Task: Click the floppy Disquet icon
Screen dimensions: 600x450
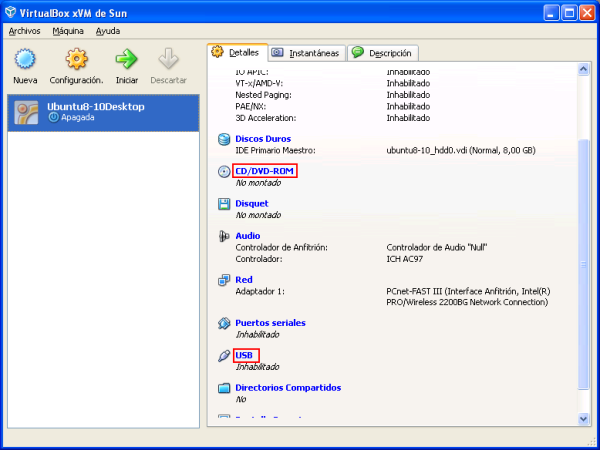Action: [x=223, y=204]
